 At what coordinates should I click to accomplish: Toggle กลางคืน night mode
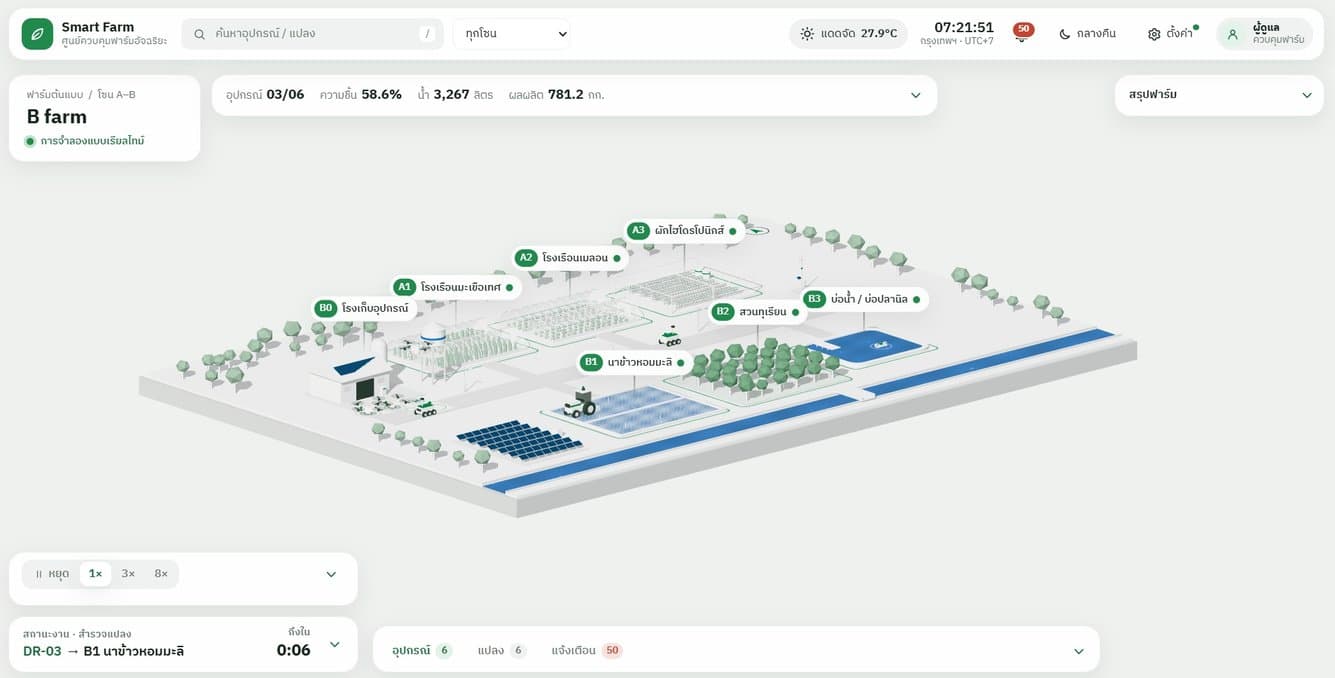(1087, 34)
